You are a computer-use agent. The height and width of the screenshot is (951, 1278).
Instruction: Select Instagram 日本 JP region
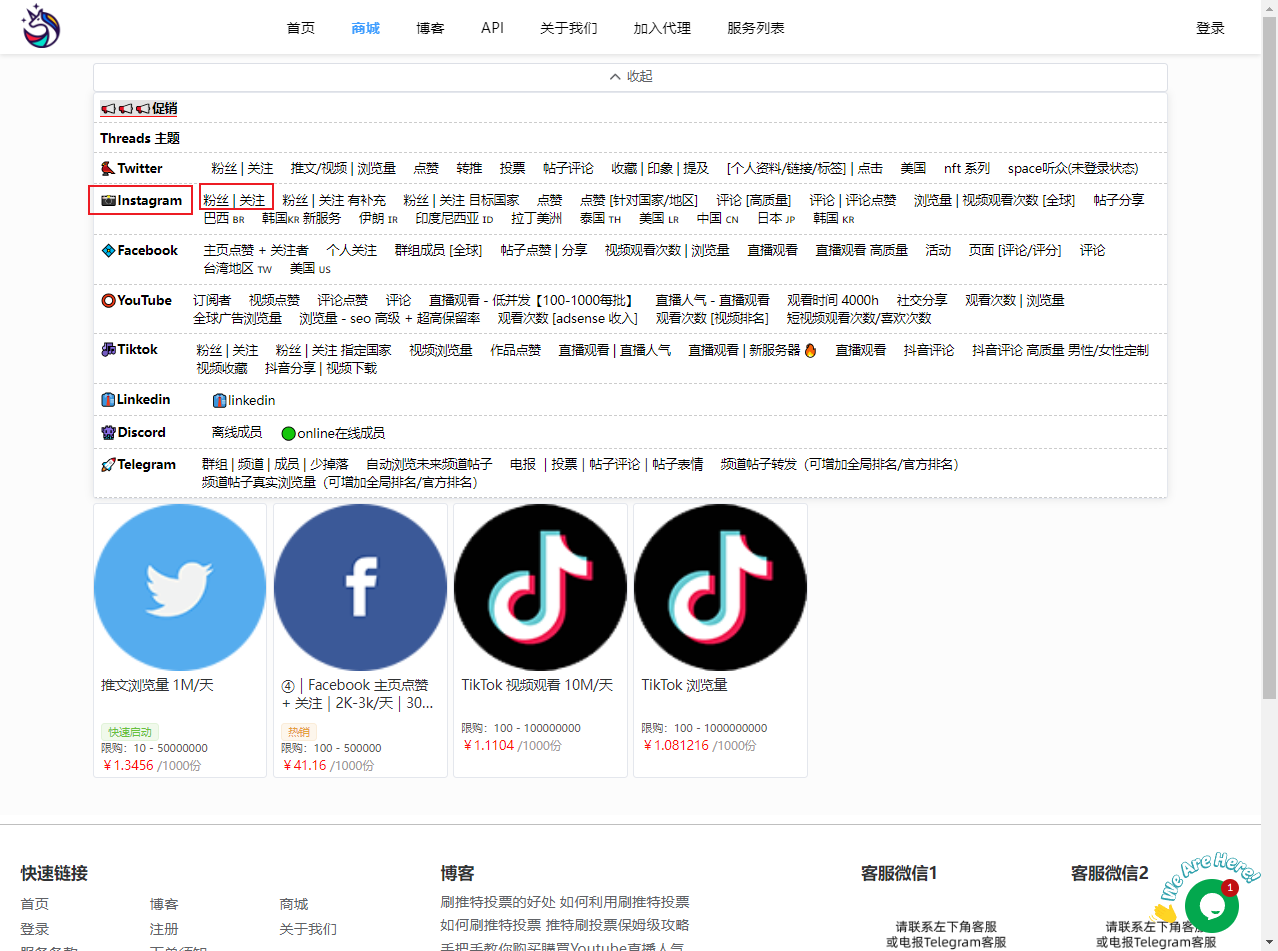[776, 218]
